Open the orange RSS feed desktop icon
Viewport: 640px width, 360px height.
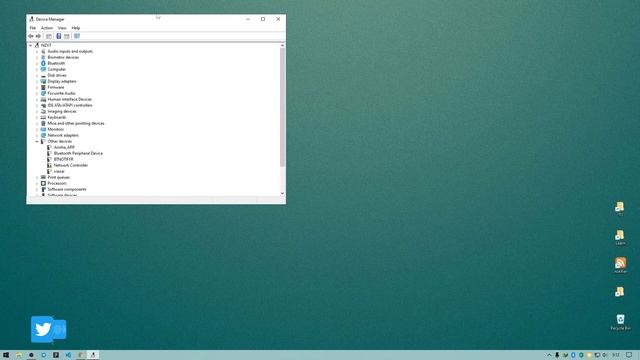tap(620, 263)
